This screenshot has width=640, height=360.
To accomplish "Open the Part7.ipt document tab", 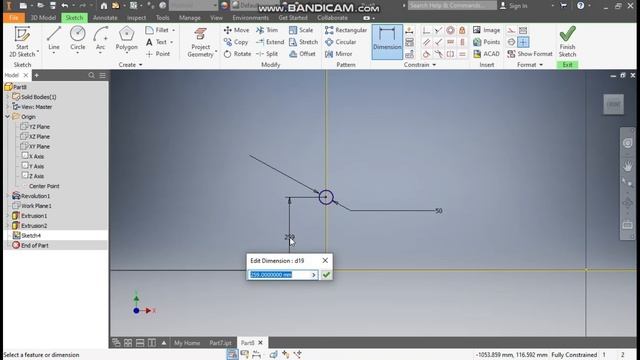I will [x=220, y=343].
